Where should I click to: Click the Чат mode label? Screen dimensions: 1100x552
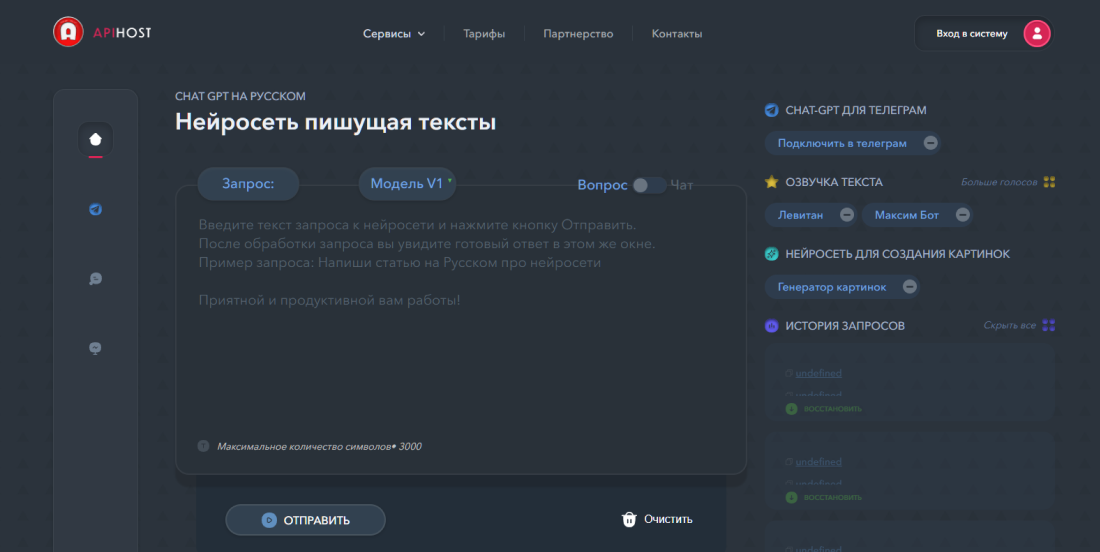coord(682,185)
